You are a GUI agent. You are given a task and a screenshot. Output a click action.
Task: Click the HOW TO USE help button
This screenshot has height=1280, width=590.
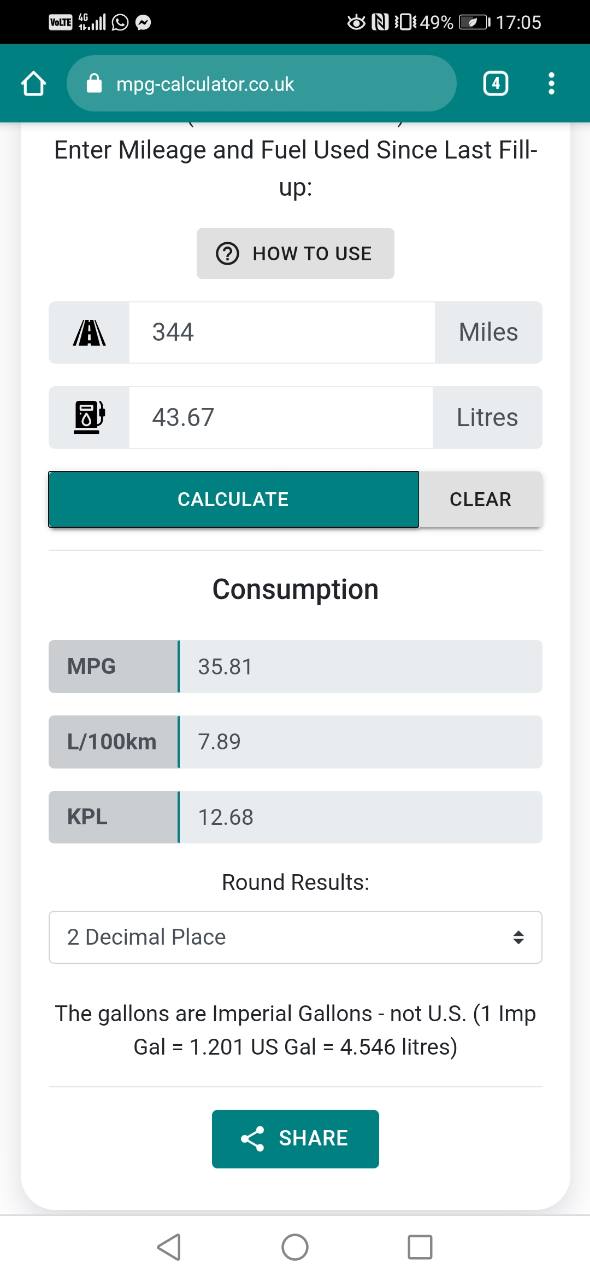295,253
